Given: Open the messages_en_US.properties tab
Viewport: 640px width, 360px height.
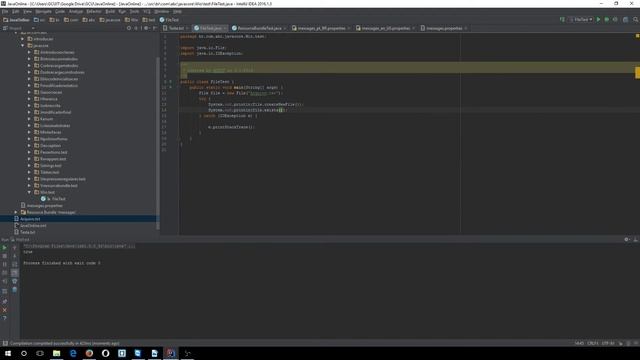Looking at the screenshot, I should [x=385, y=28].
